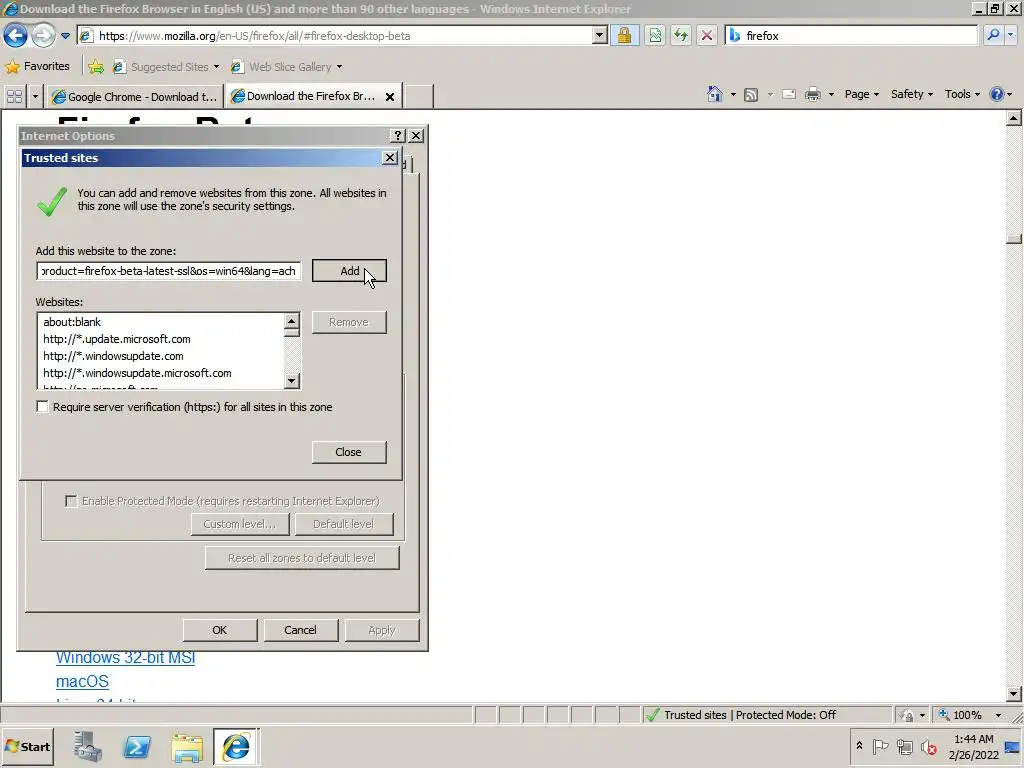The height and width of the screenshot is (768, 1024).
Task: Select http://*.windowsupdate.microsoft.com entry
Action: [x=137, y=373]
